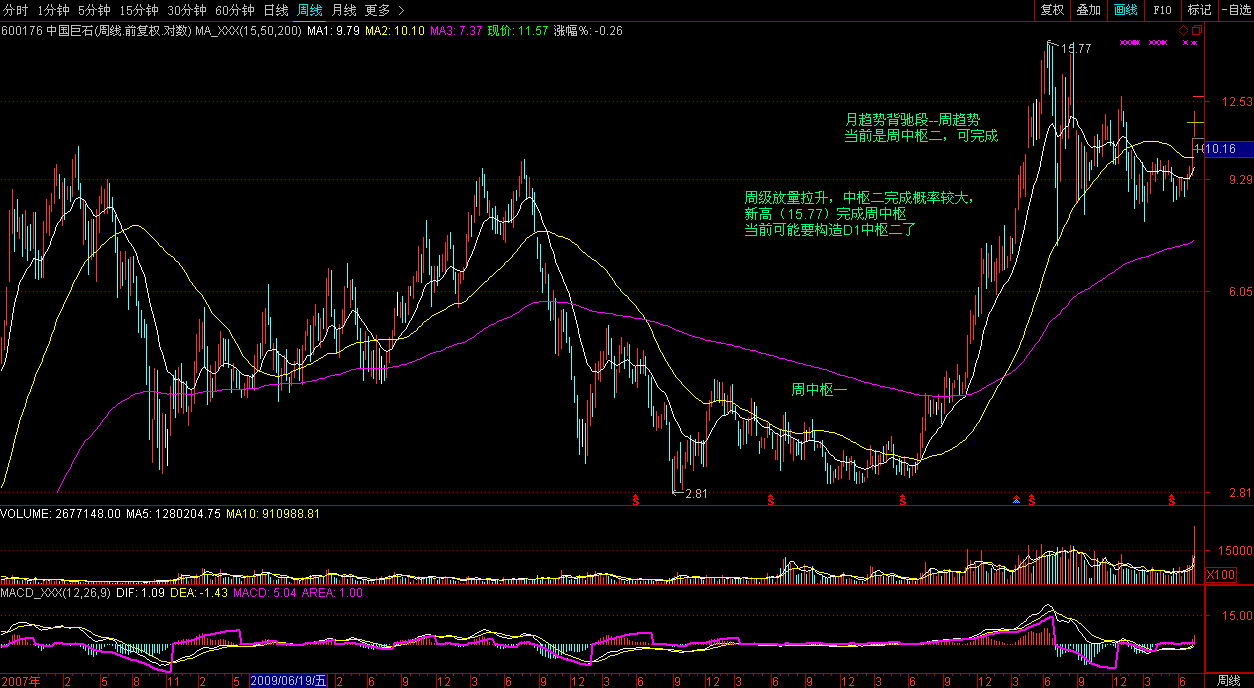The image size is (1254, 688).
Task: Click the 15.77 high price label
Action: point(1076,48)
